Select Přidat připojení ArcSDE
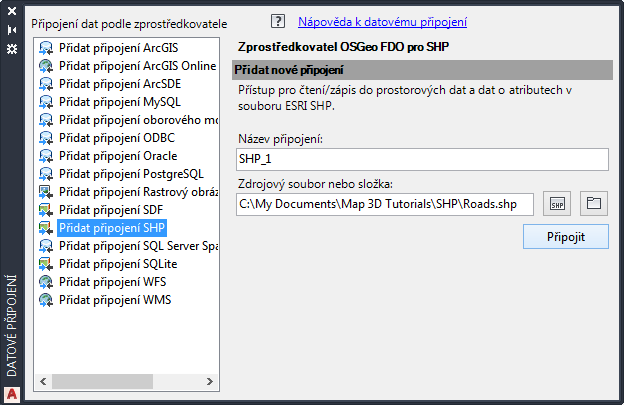This screenshot has width=624, height=405. click(x=120, y=84)
